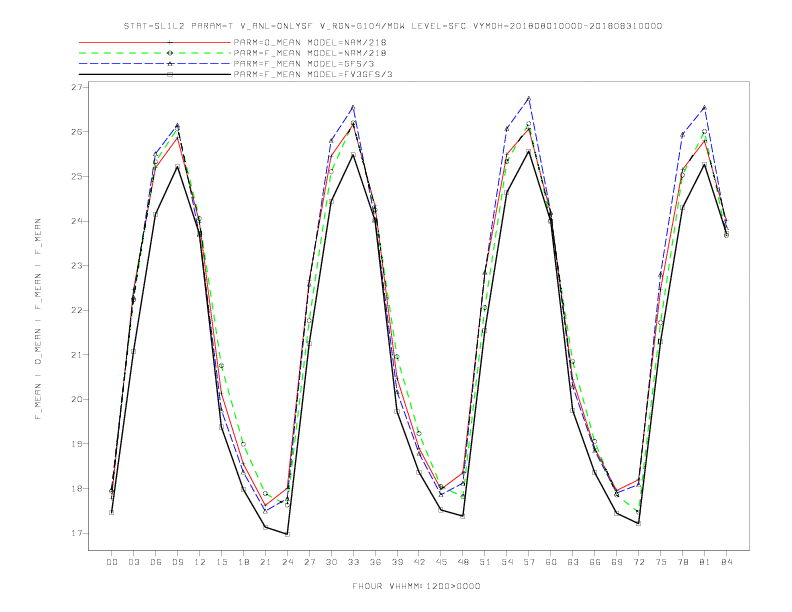Click X-axis tick label 54

coord(507,562)
